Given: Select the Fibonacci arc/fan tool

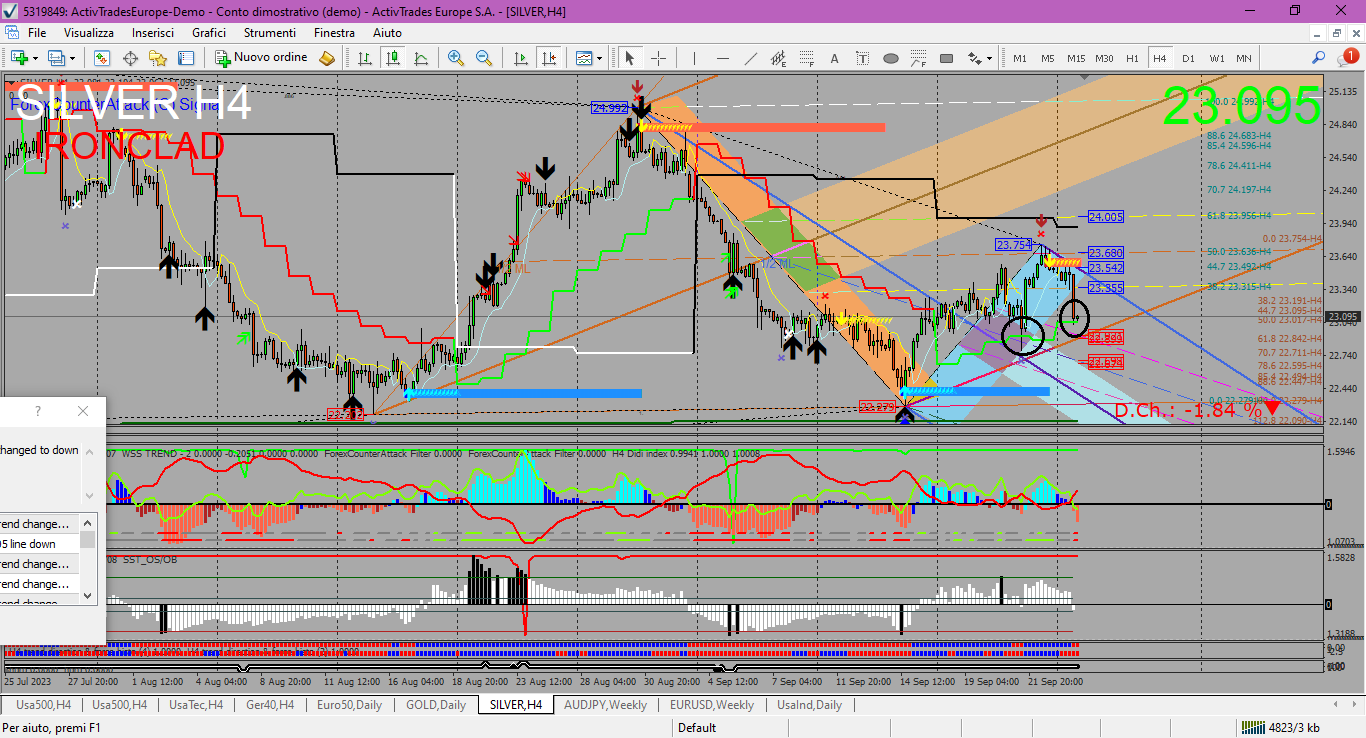Looking at the screenshot, I should [x=919, y=58].
